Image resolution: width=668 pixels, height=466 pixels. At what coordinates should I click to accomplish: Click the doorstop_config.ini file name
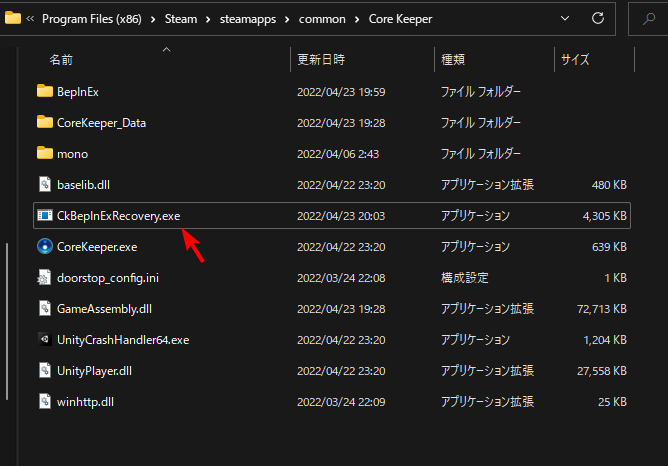pos(108,278)
